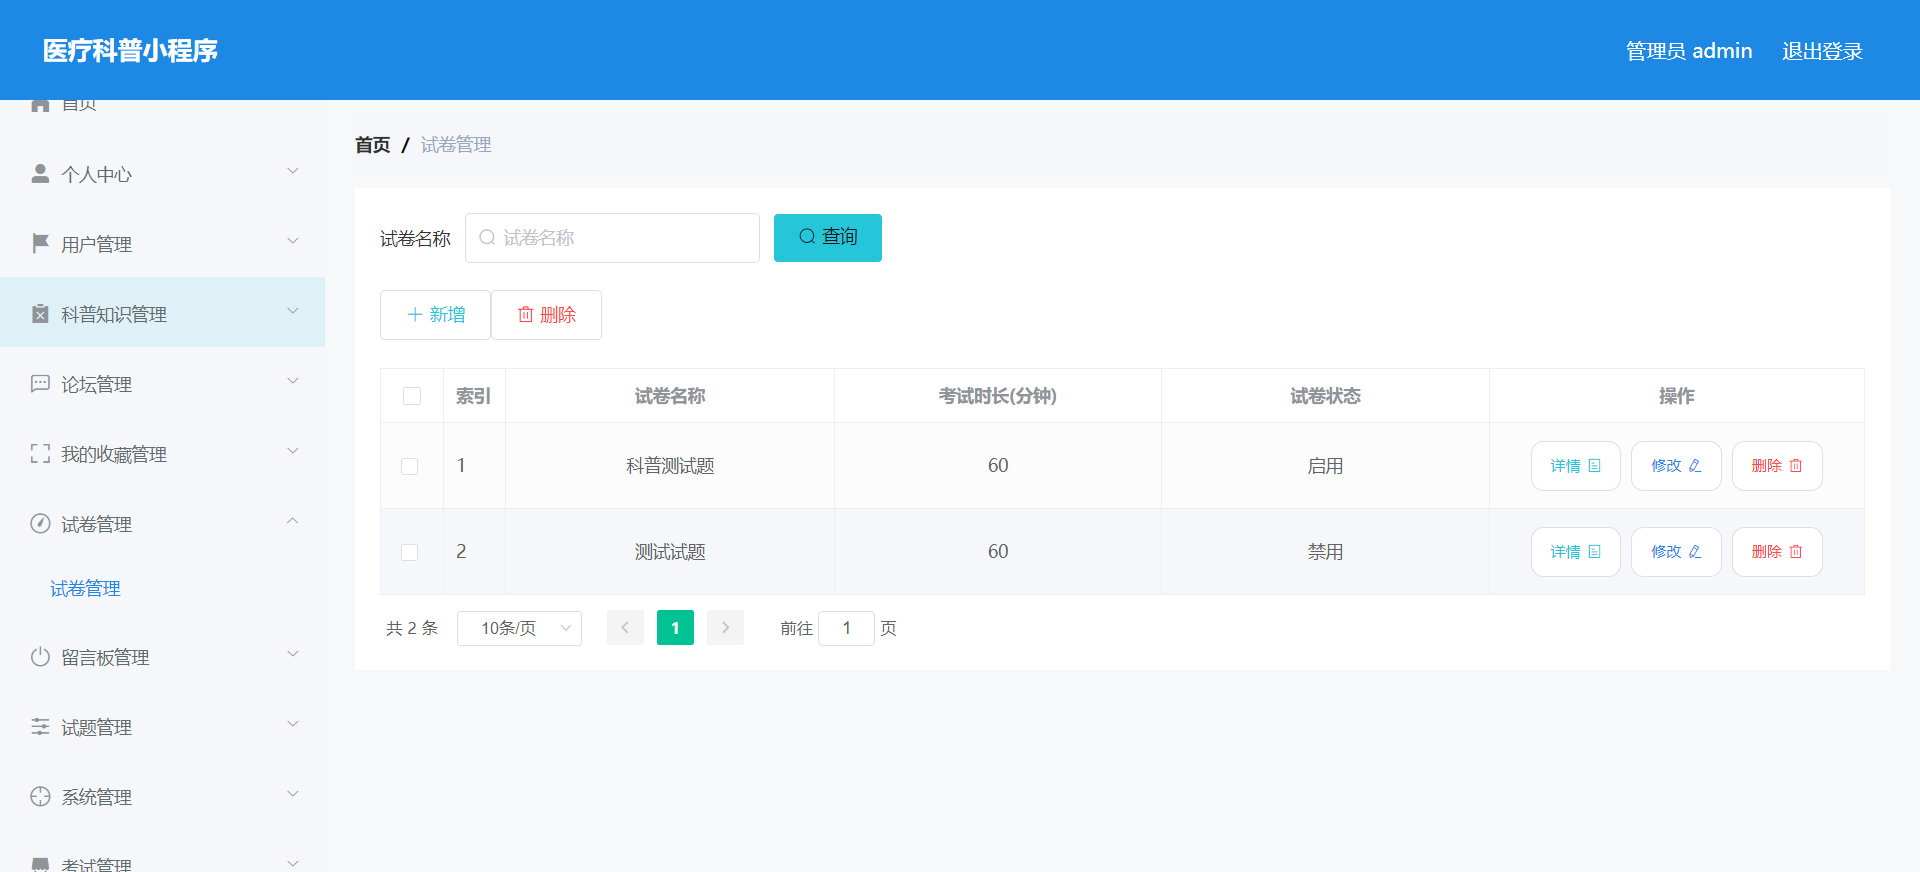Expand the 我的收藏管理 chevron
Image resolution: width=1920 pixels, height=872 pixels.
pos(293,451)
